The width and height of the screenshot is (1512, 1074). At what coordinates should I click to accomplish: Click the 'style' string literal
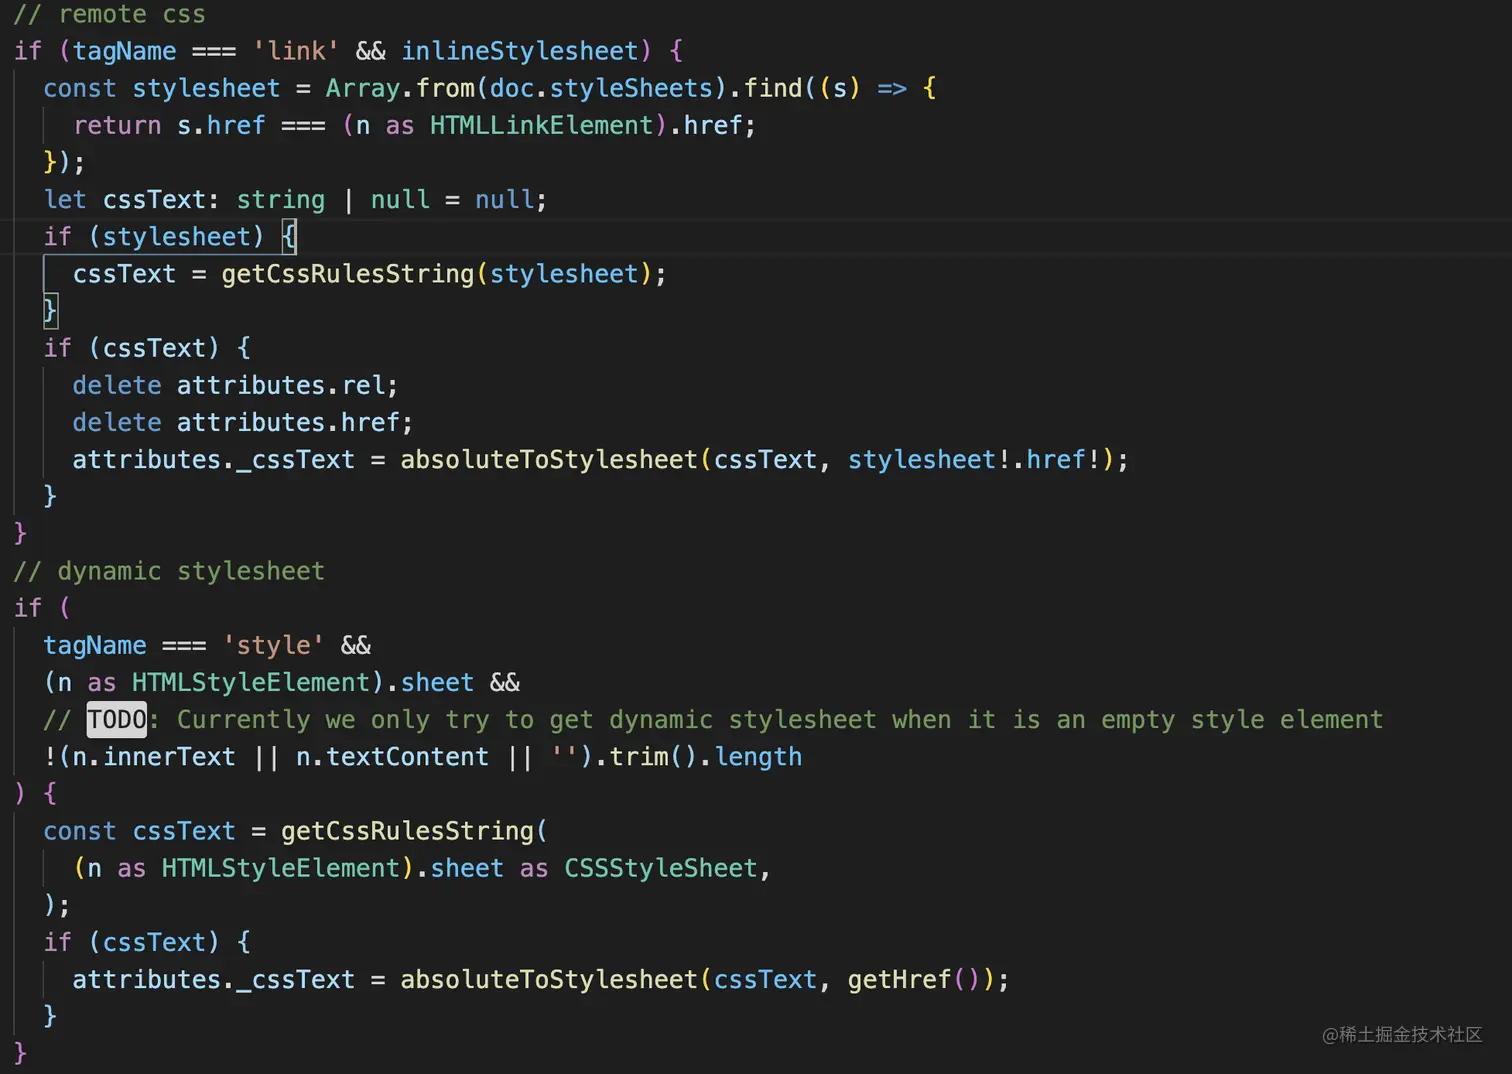pos(273,645)
